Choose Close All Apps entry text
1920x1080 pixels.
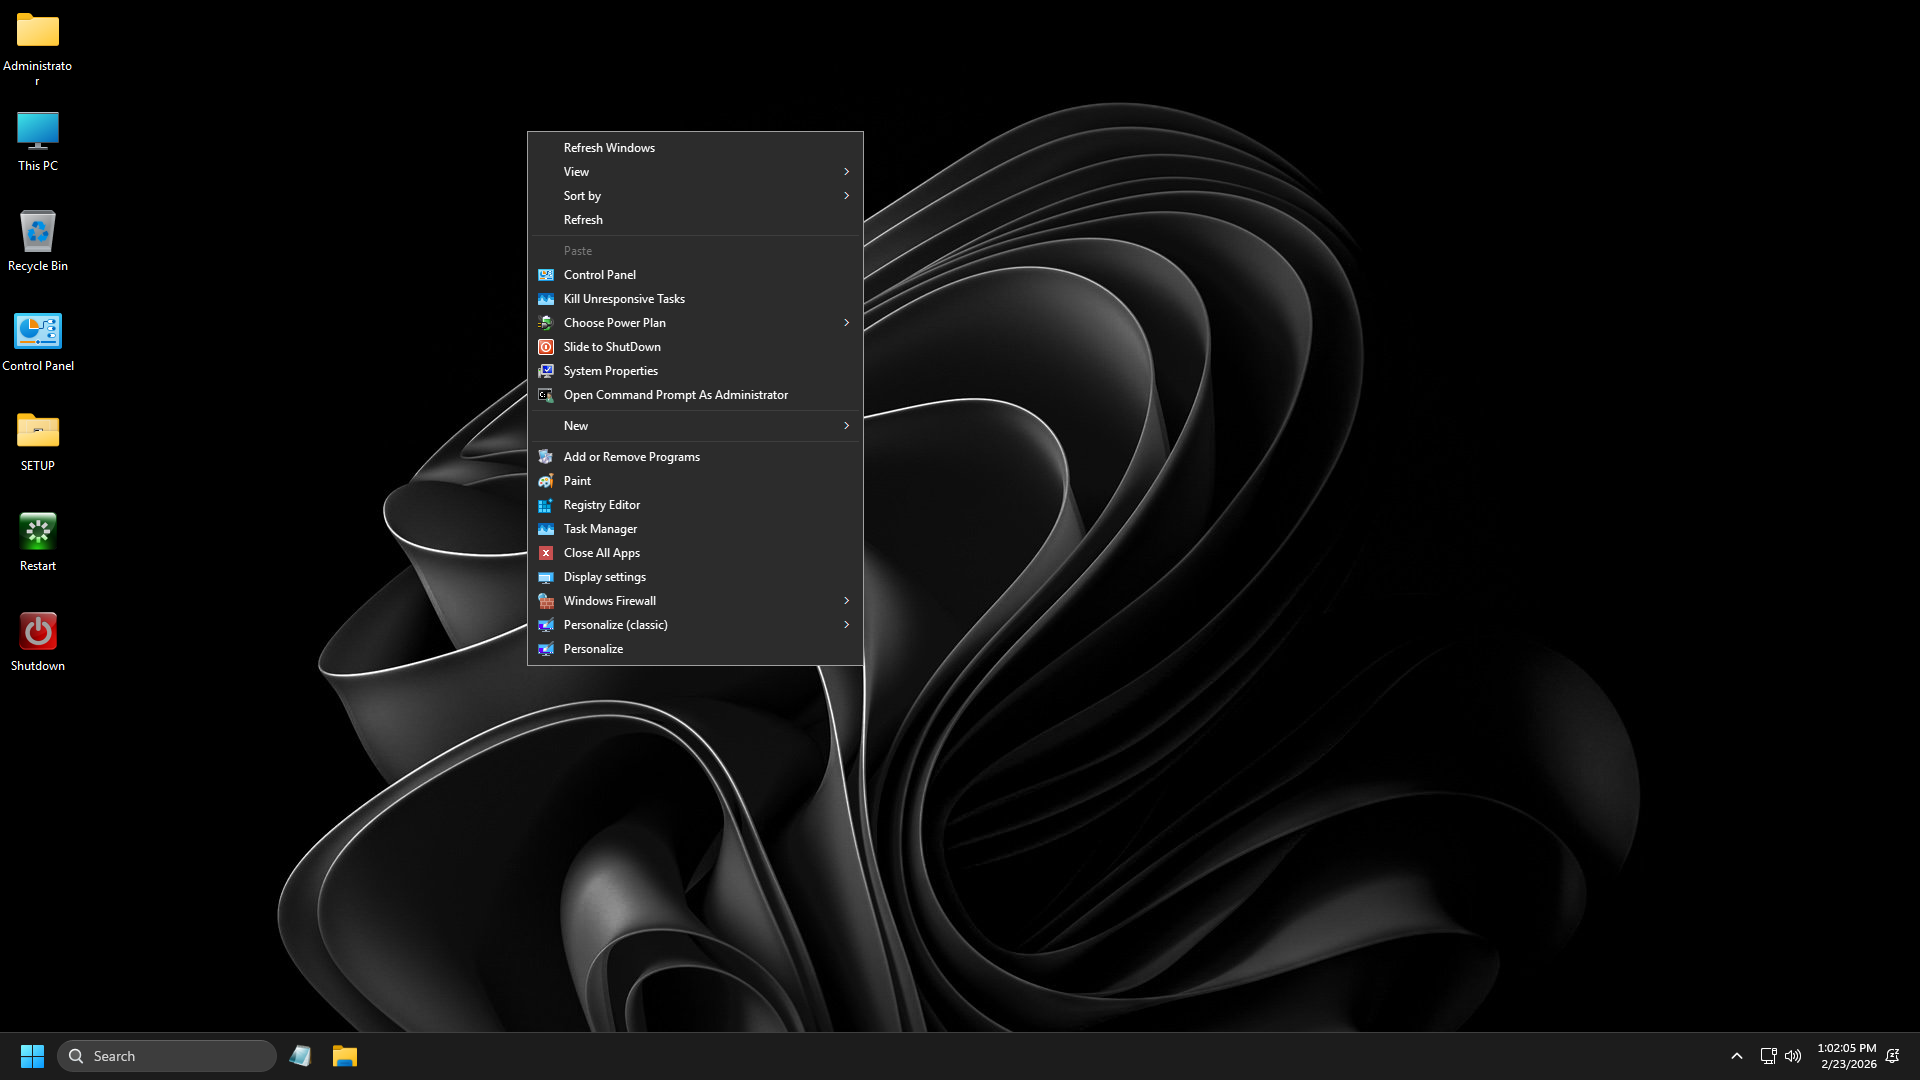pos(602,553)
